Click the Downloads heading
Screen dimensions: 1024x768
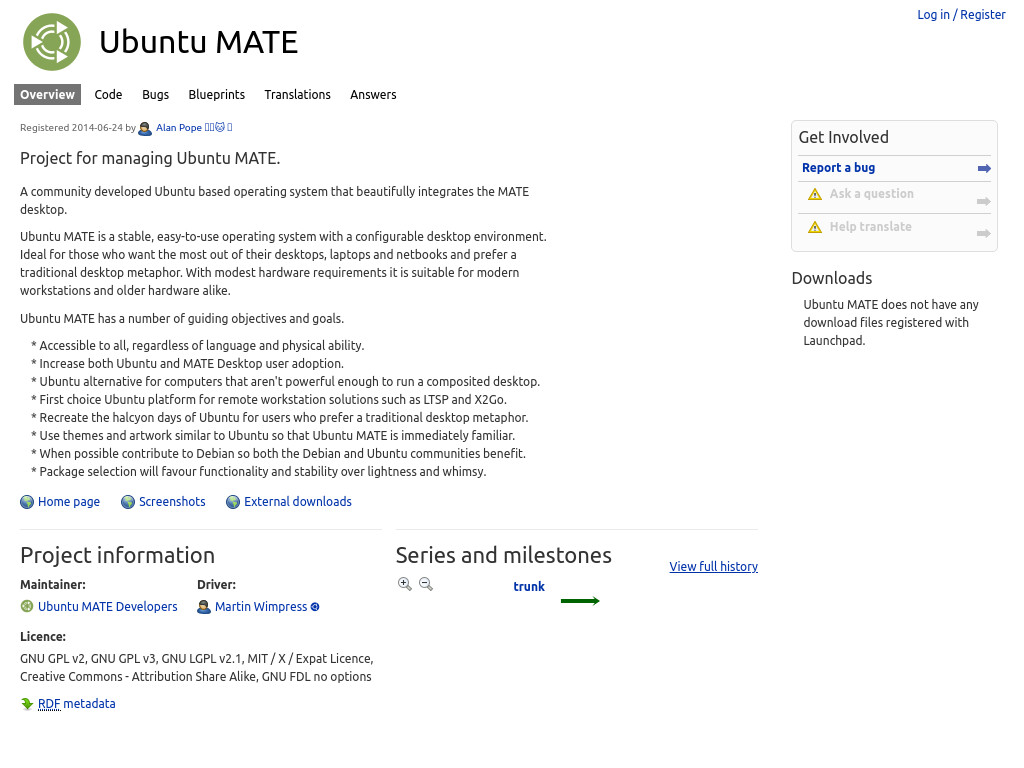pyautogui.click(x=832, y=278)
